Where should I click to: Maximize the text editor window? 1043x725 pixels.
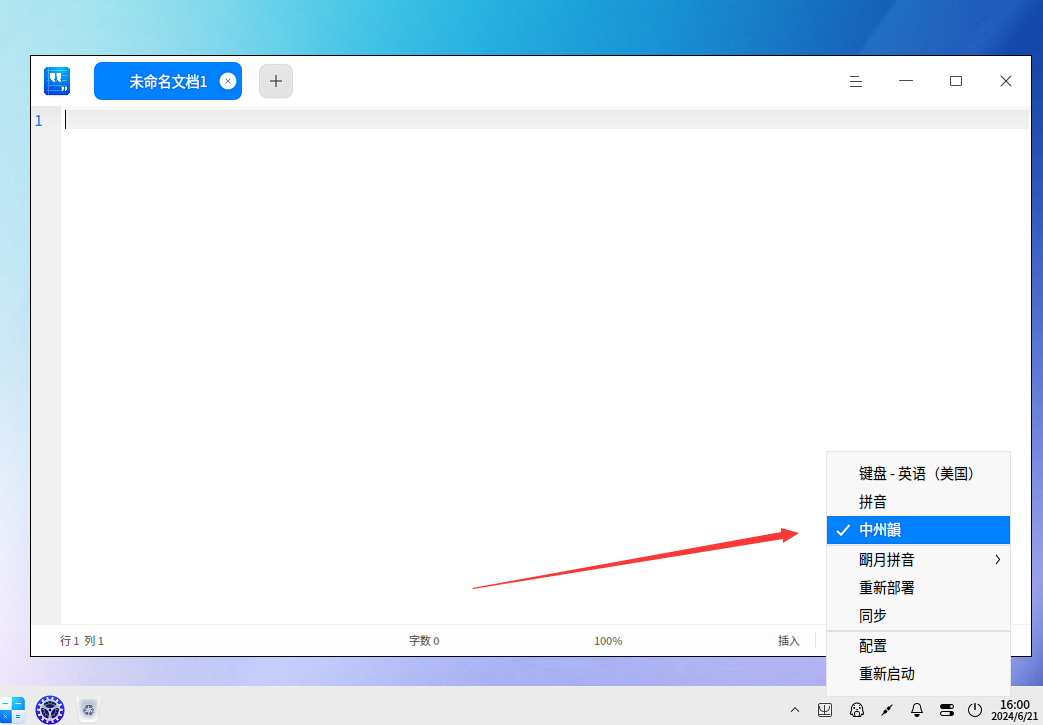956,81
